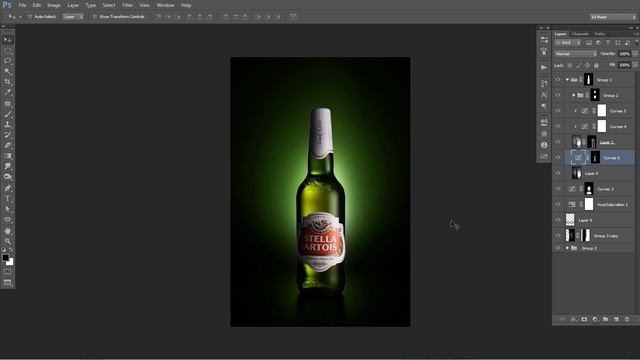Hide the Curves 4 adjustment layer
Image resolution: width=640 pixels, height=360 pixels.
coord(558,127)
